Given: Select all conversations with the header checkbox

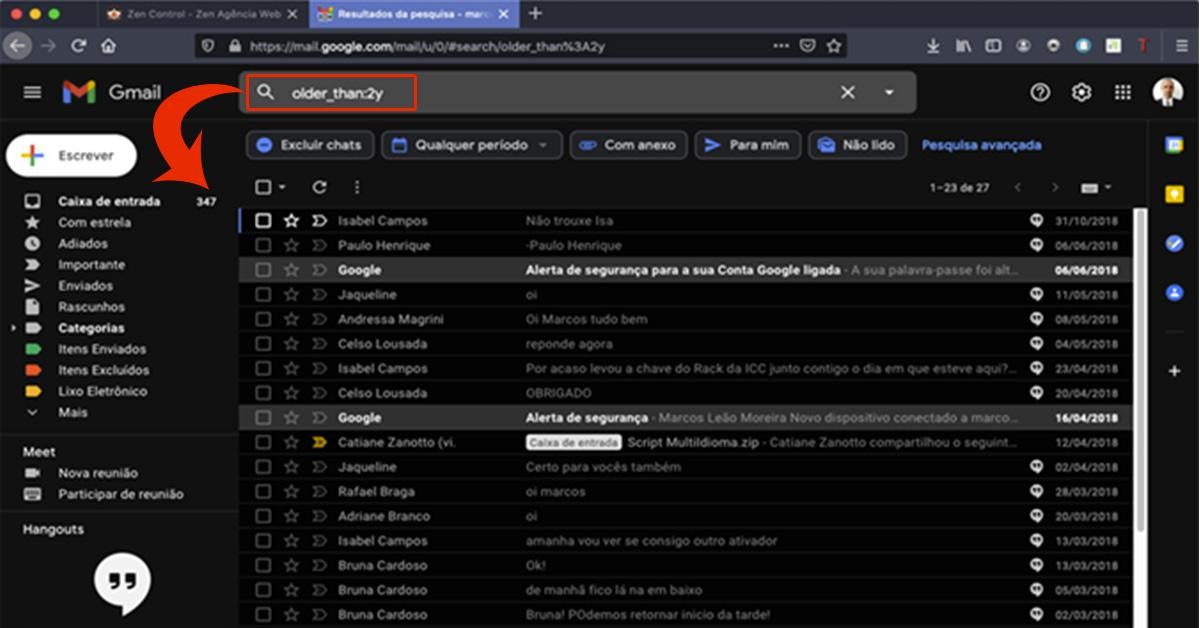Looking at the screenshot, I should coord(262,186).
